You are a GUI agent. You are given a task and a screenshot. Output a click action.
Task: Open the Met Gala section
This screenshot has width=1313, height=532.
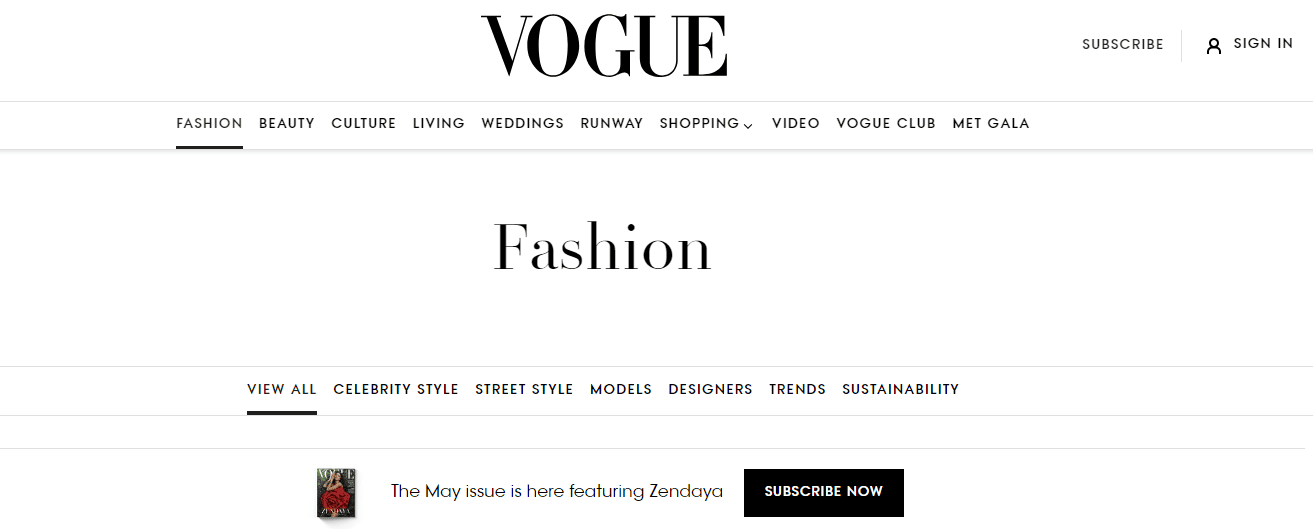pos(991,124)
